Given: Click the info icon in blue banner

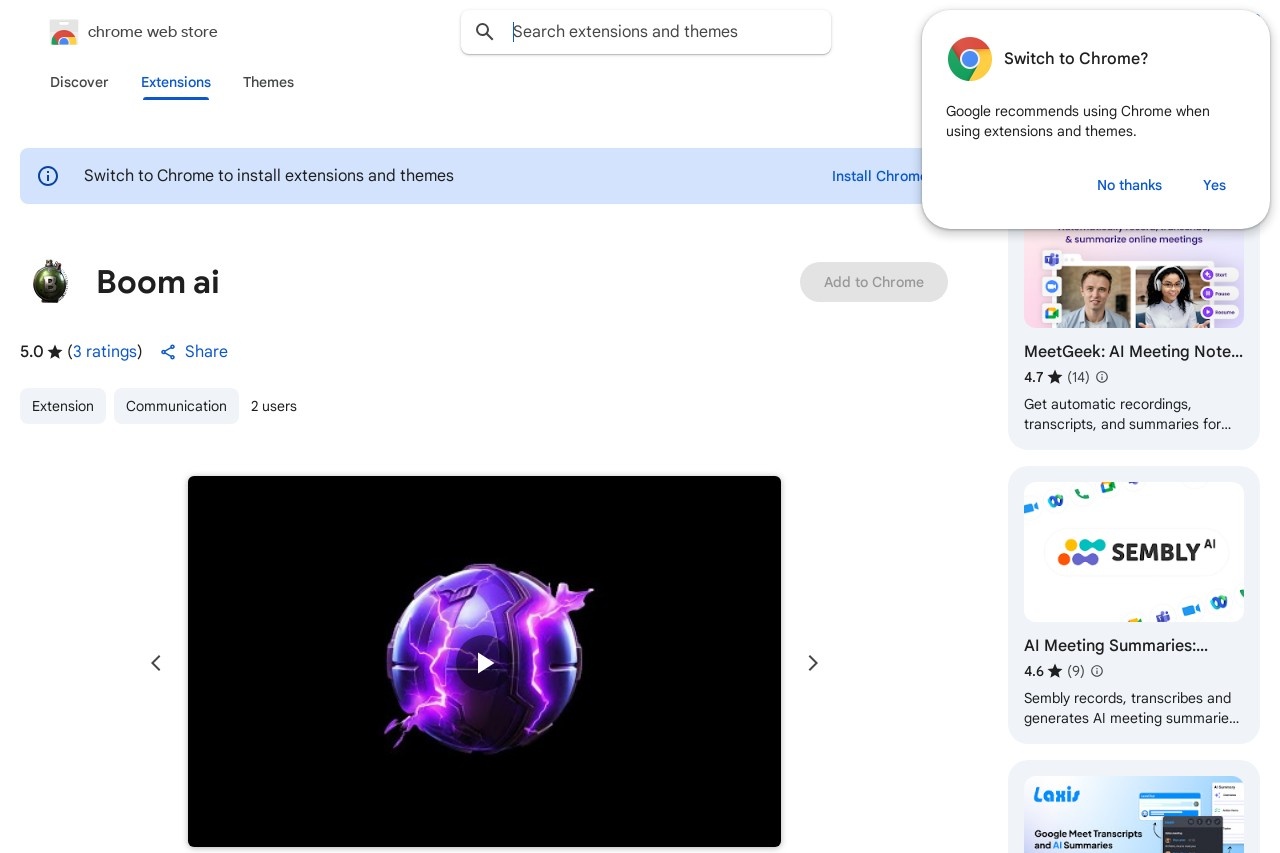Looking at the screenshot, I should 48,176.
